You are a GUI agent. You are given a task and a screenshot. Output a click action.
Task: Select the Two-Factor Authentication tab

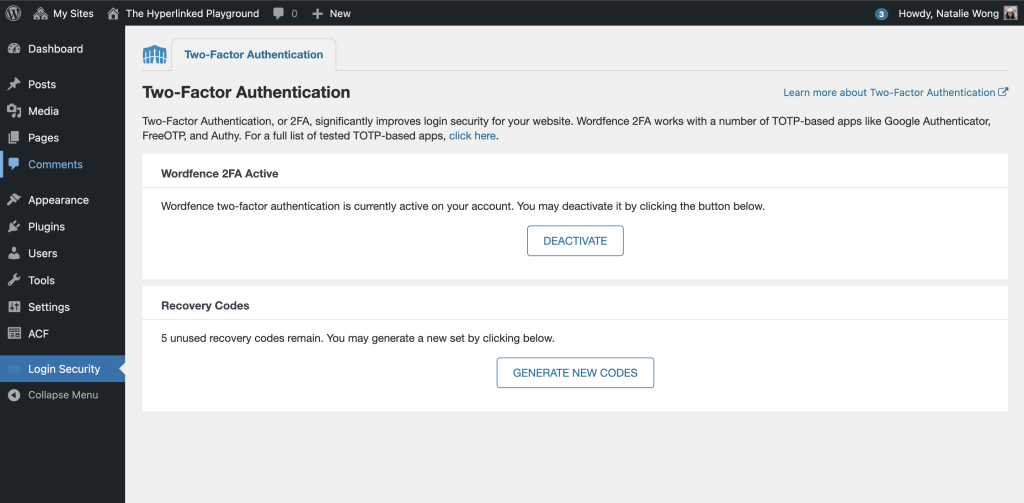click(253, 55)
